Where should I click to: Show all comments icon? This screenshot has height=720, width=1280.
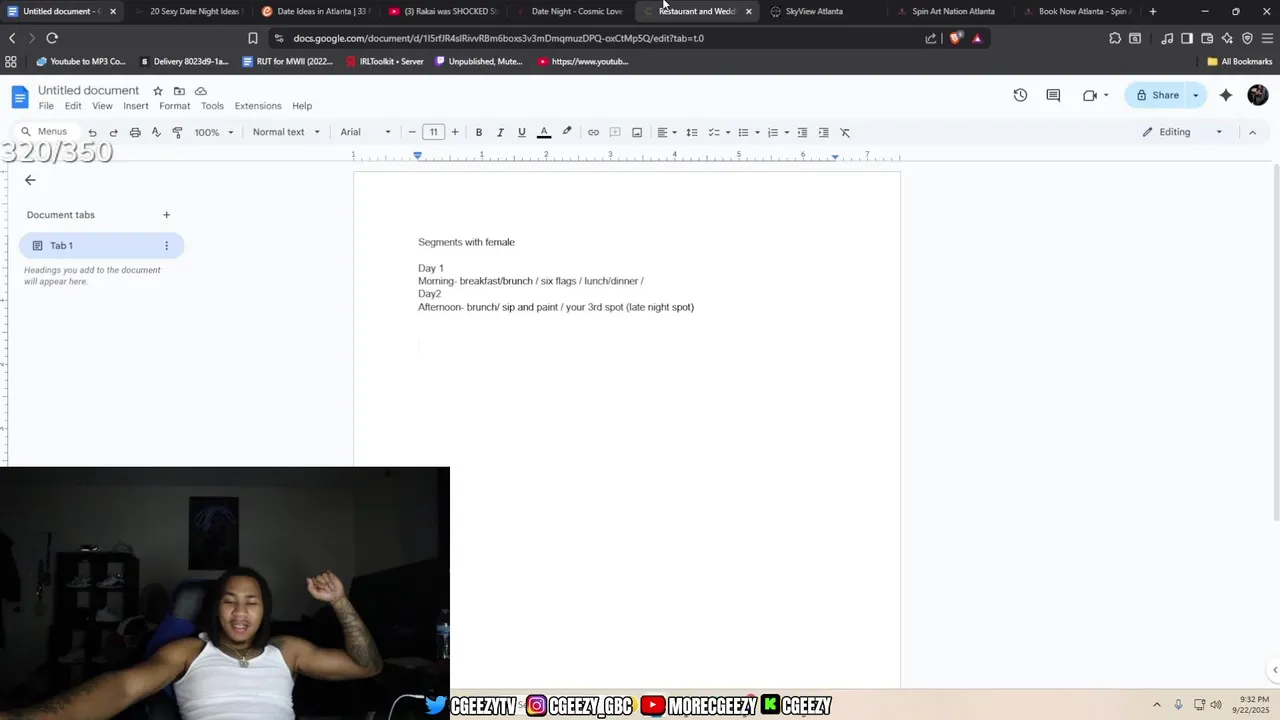1053,95
